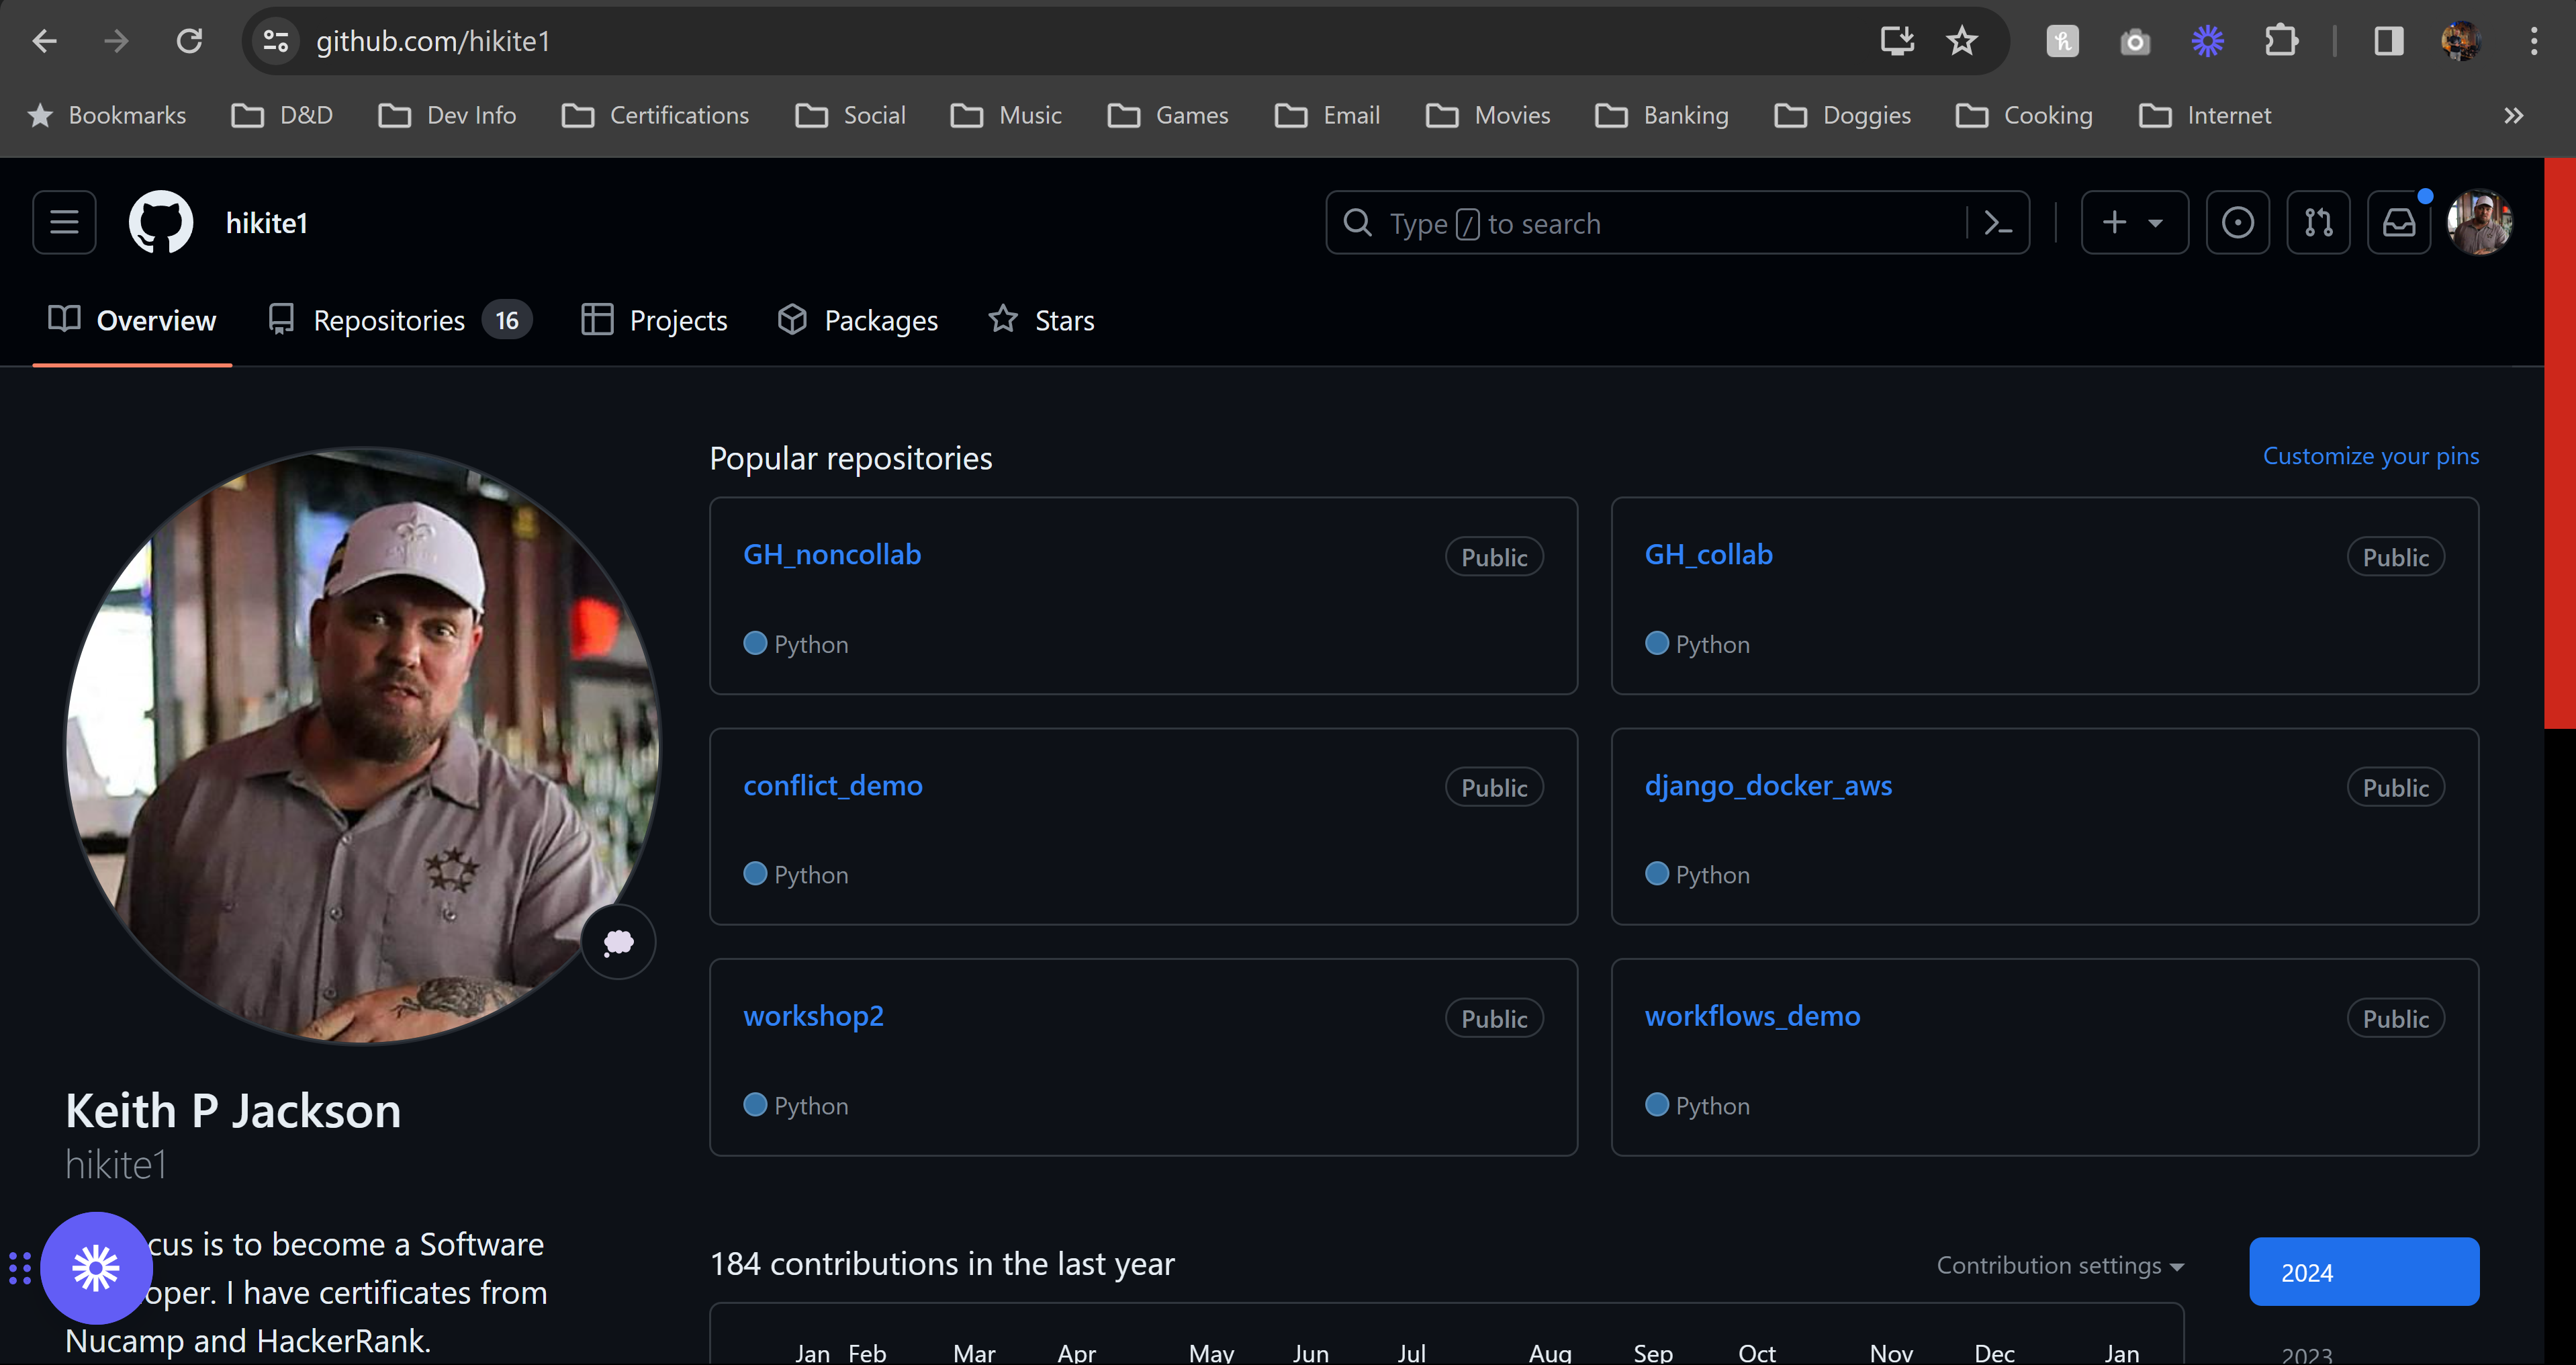This screenshot has width=2576, height=1365.
Task: Click the large profile photo
Action: 362,746
